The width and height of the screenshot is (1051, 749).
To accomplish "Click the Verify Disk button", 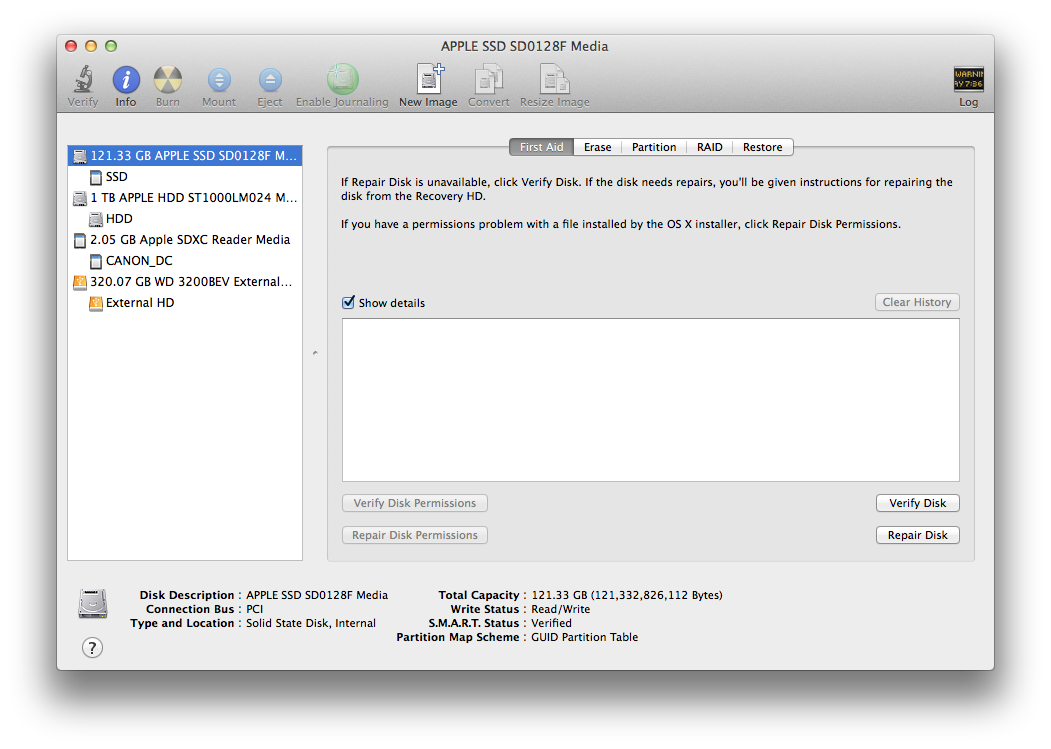I will 918,504.
